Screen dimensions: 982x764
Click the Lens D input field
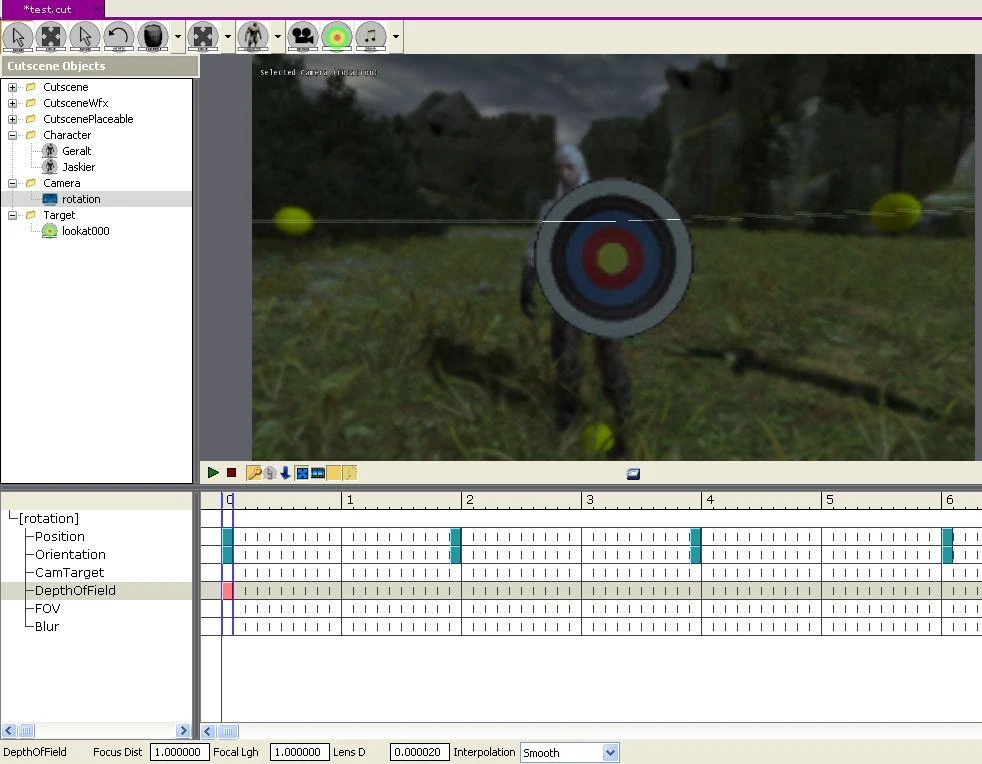(x=420, y=752)
